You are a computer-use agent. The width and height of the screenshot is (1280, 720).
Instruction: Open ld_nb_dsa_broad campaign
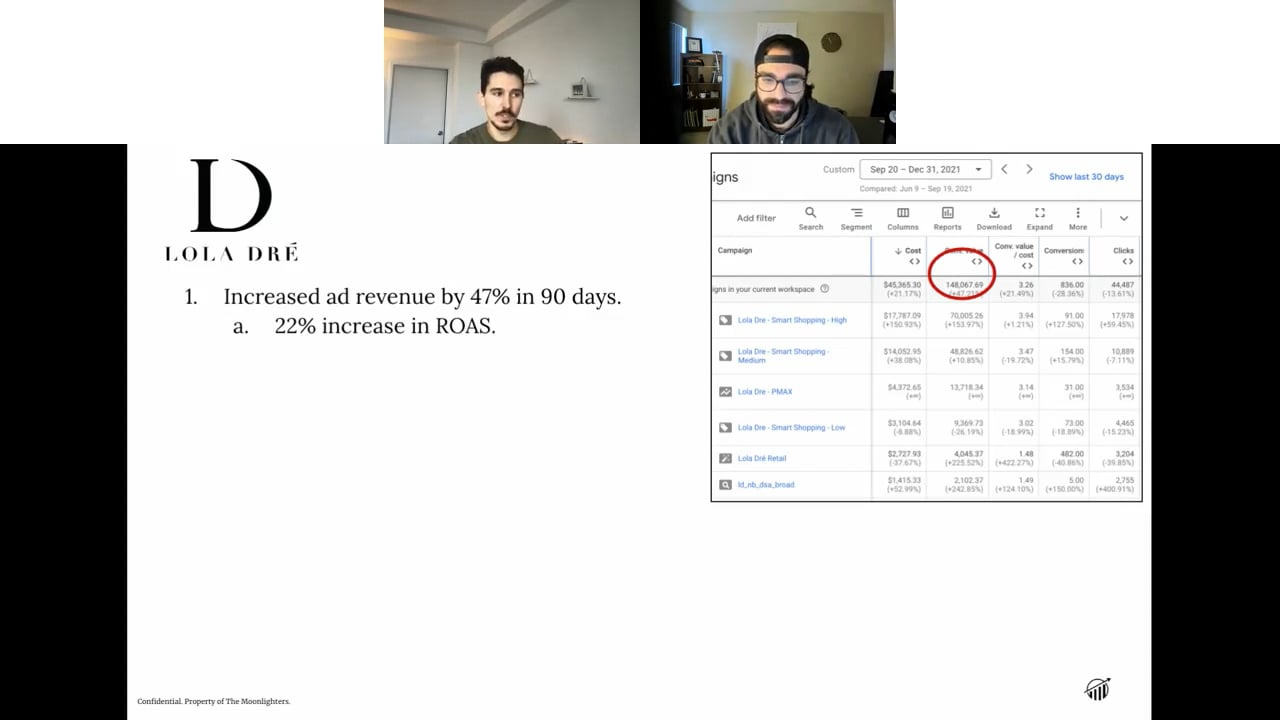click(x=766, y=485)
